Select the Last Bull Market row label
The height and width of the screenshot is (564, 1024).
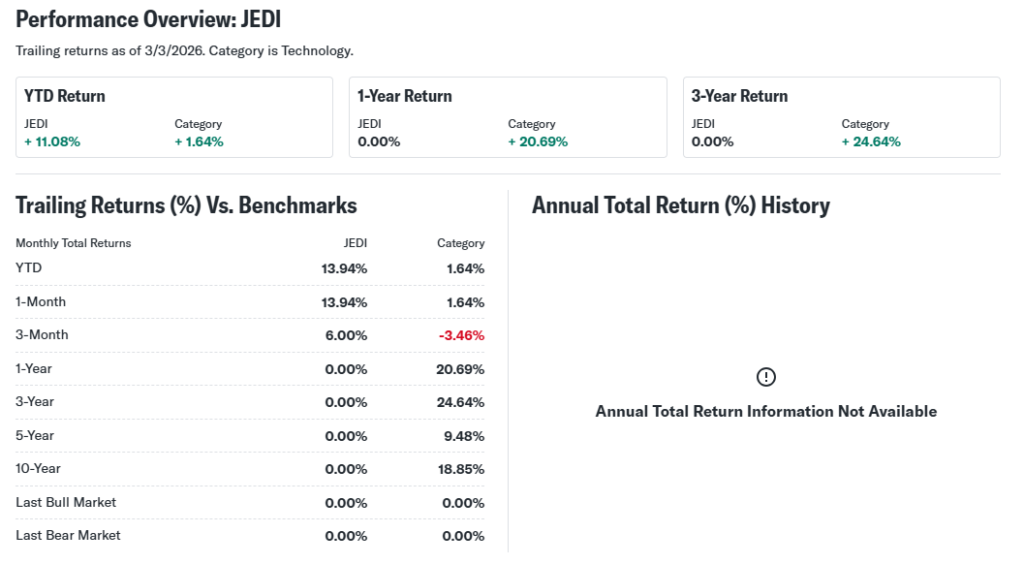[66, 502]
